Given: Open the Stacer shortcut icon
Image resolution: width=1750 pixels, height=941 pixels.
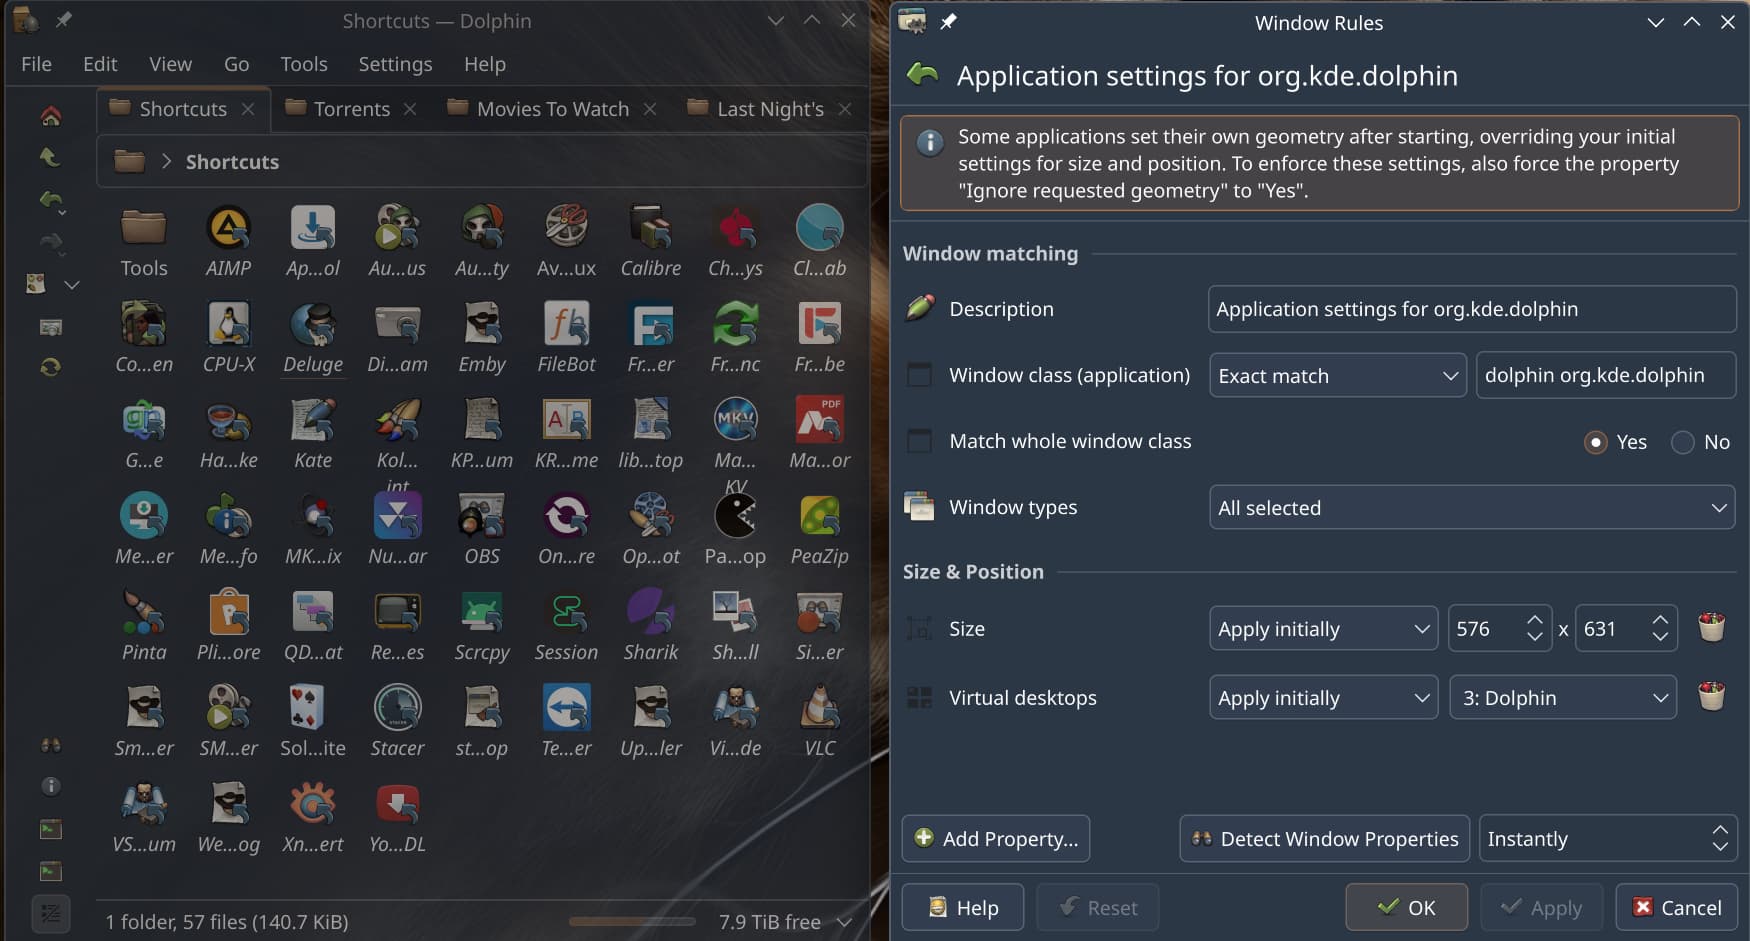Looking at the screenshot, I should click(x=397, y=708).
